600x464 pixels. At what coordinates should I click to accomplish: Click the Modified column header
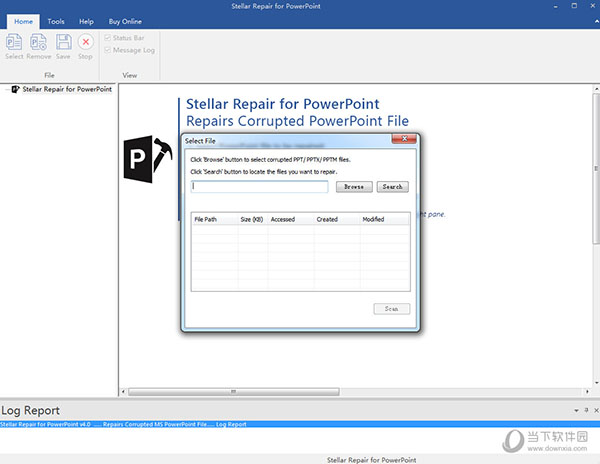click(x=384, y=219)
